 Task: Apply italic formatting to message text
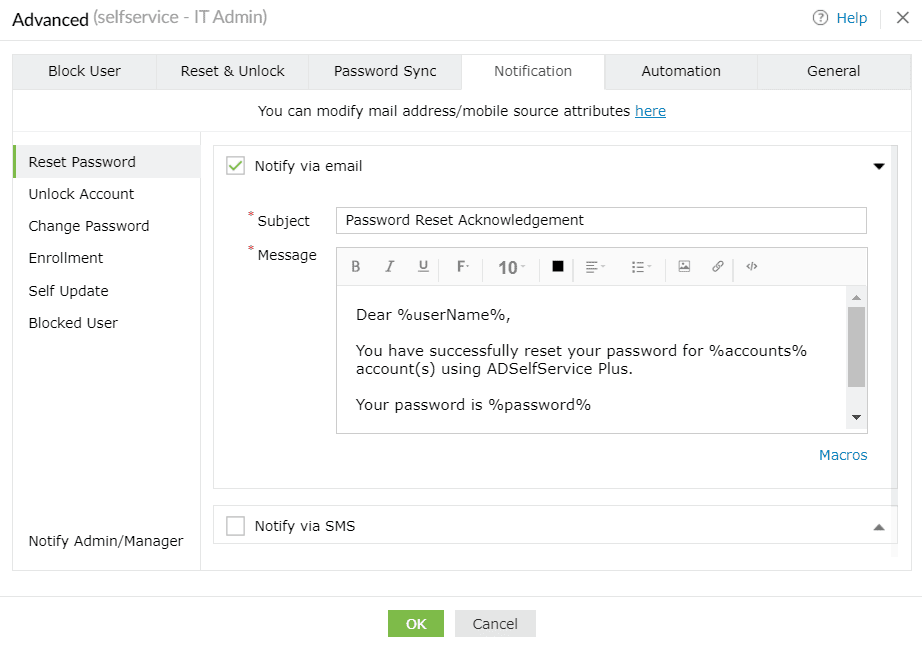tap(390, 267)
